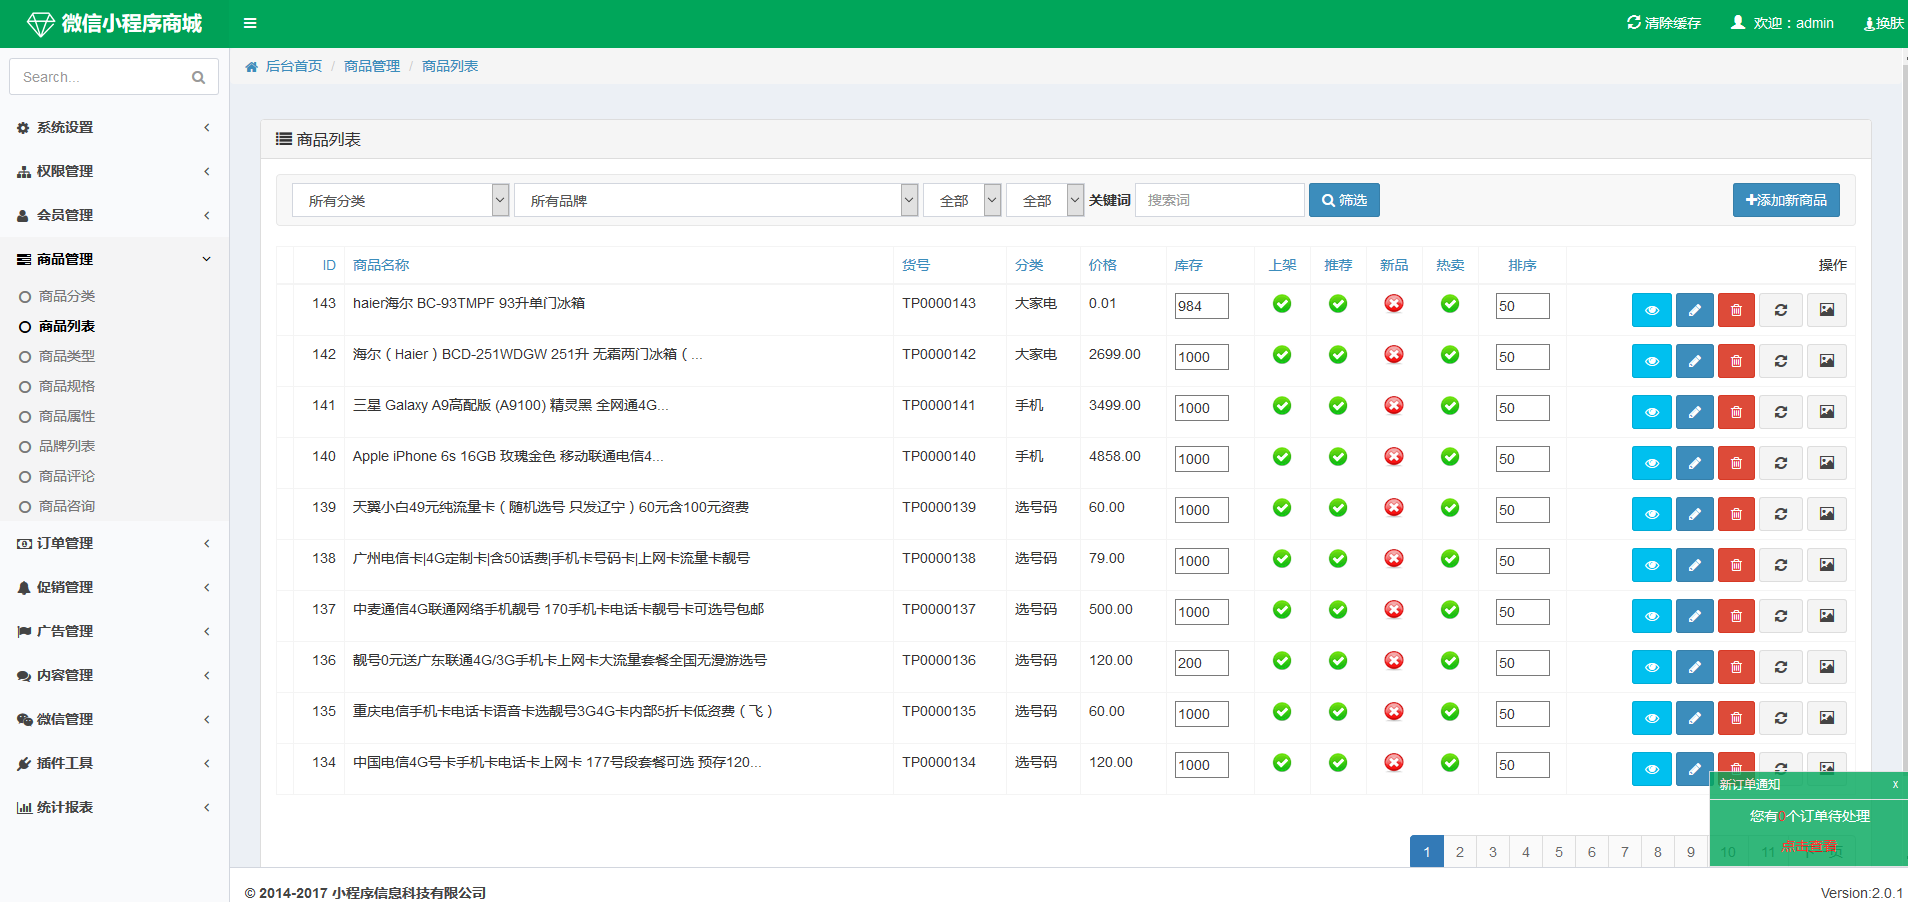Toggle hot-sale status for product 136
Viewport: 1908px width, 902px height.
point(1449,661)
